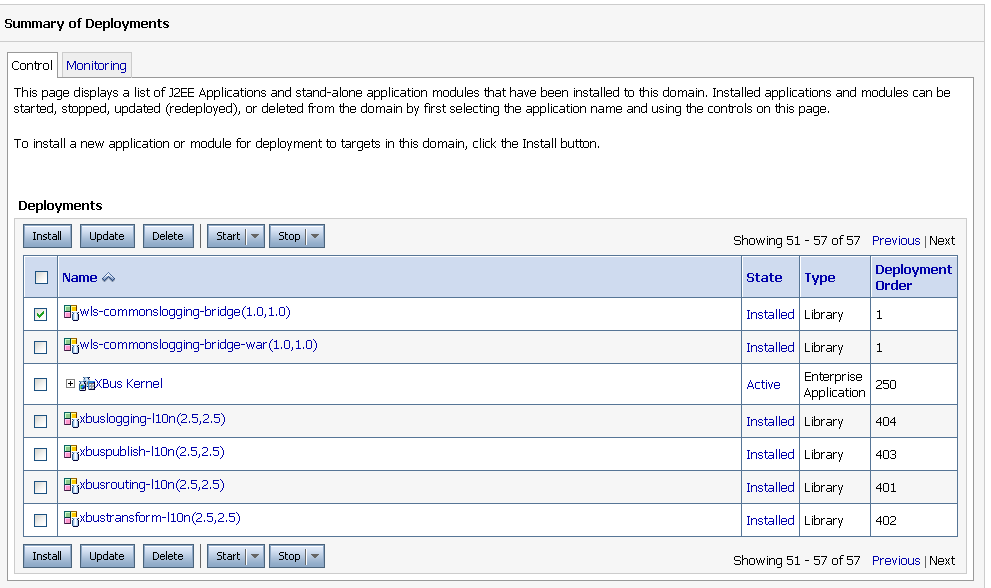Click deployment order value 250
Screen dimensions: 991x588
tap(885, 384)
